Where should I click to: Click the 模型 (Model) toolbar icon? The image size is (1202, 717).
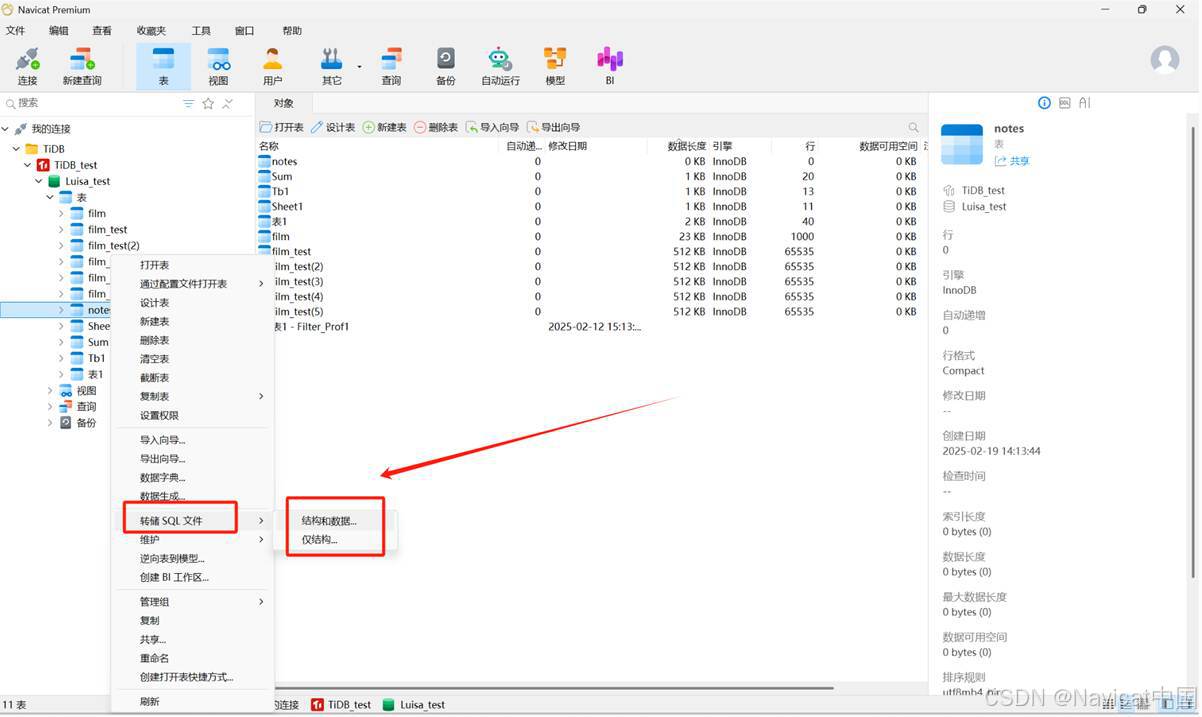[x=555, y=66]
